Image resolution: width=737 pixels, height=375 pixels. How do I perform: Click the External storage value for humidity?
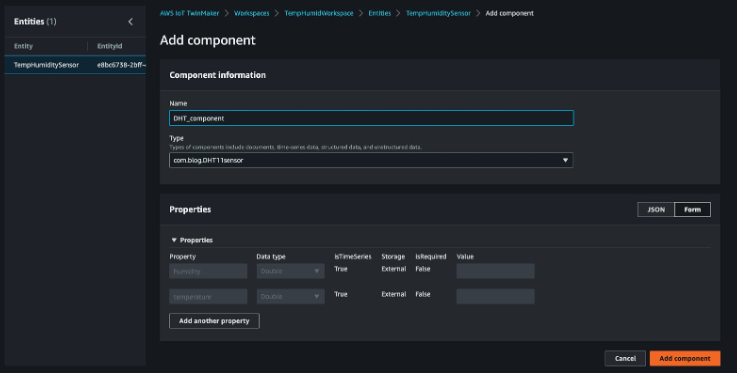pos(393,269)
